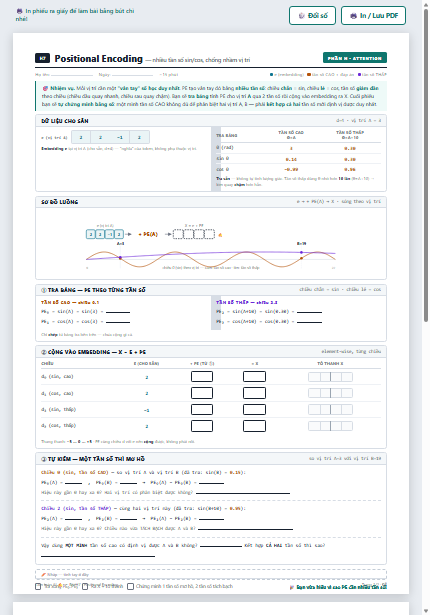The image size is (430, 615).
Task: Click the Đổi số button
Action: click(x=312, y=16)
